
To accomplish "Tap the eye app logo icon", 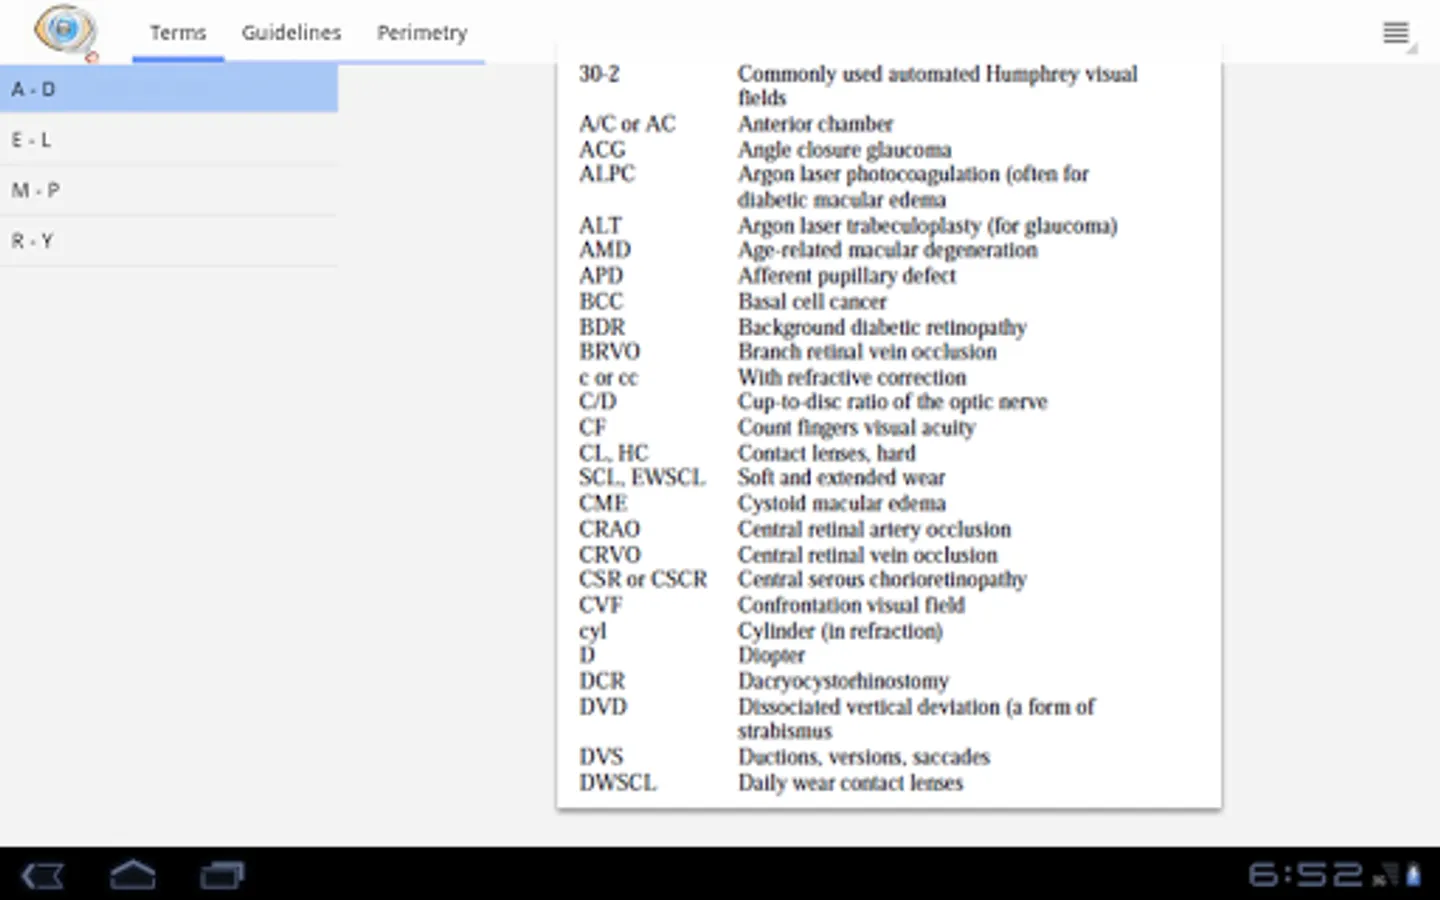I will pyautogui.click(x=66, y=31).
